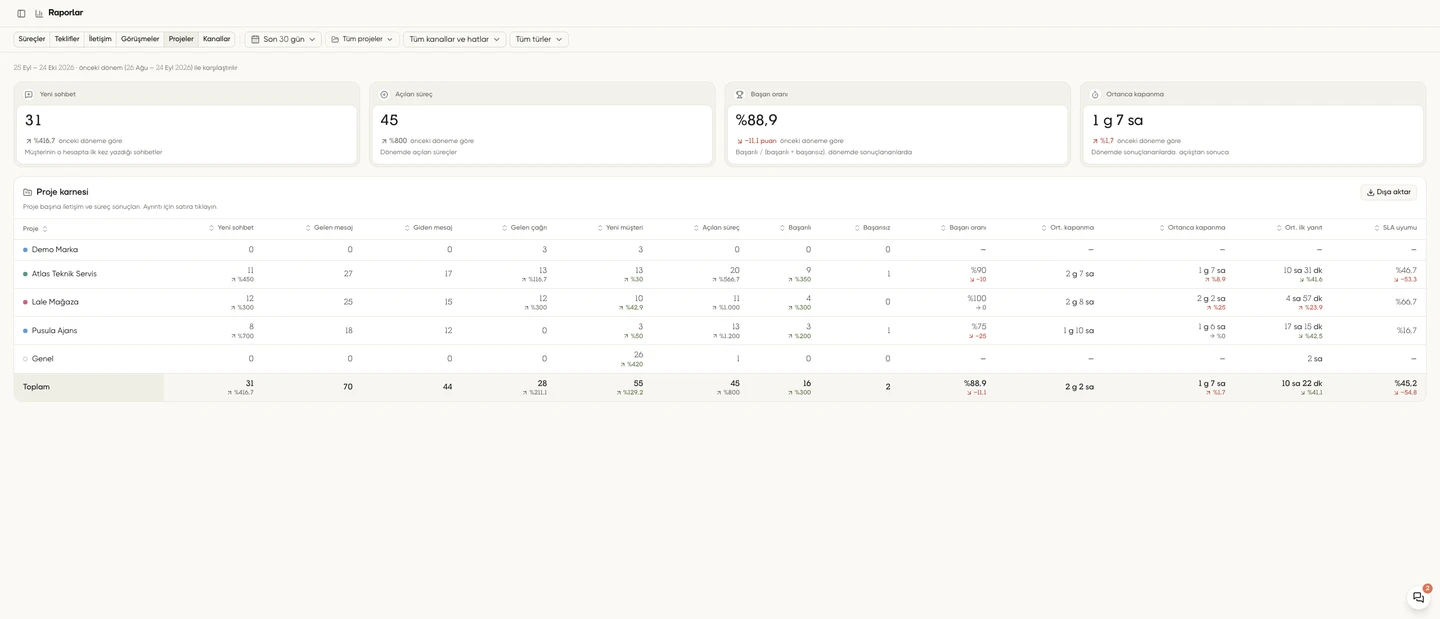Expand the Tüm projeler filter

362,39
